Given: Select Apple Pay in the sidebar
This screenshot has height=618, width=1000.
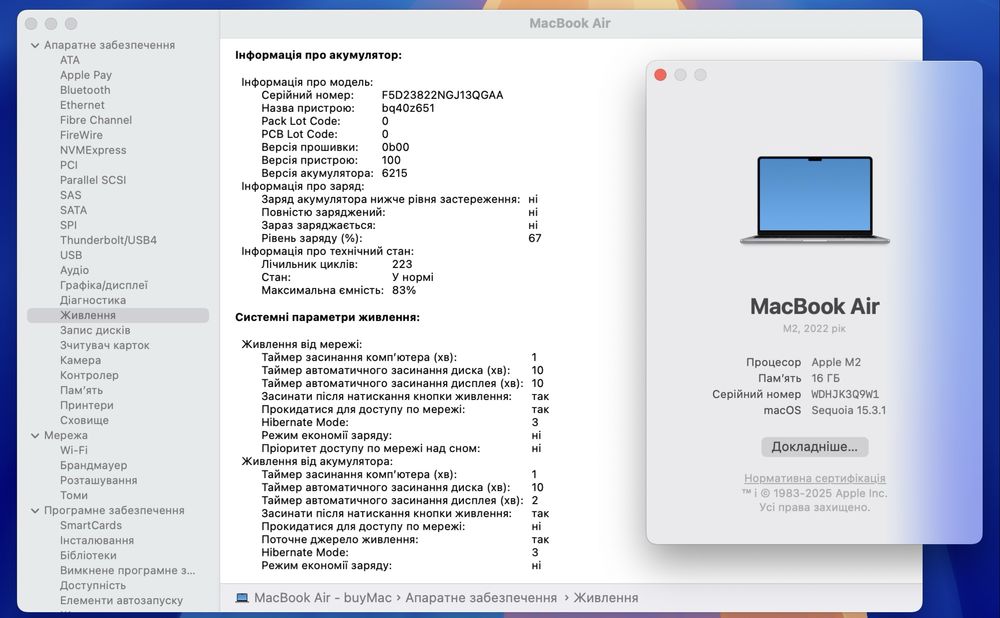Looking at the screenshot, I should (85, 75).
